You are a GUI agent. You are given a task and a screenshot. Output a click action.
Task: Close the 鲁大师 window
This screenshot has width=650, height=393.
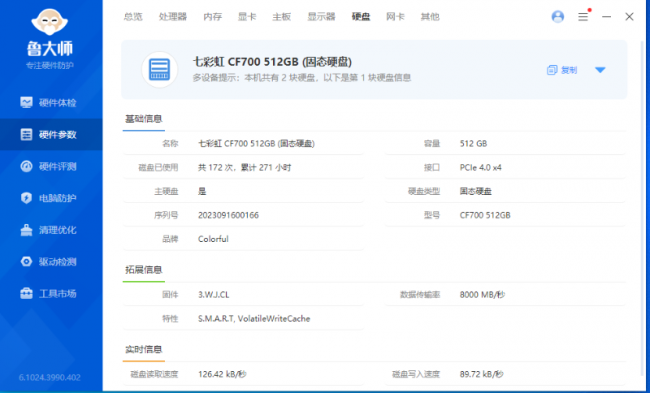(629, 17)
